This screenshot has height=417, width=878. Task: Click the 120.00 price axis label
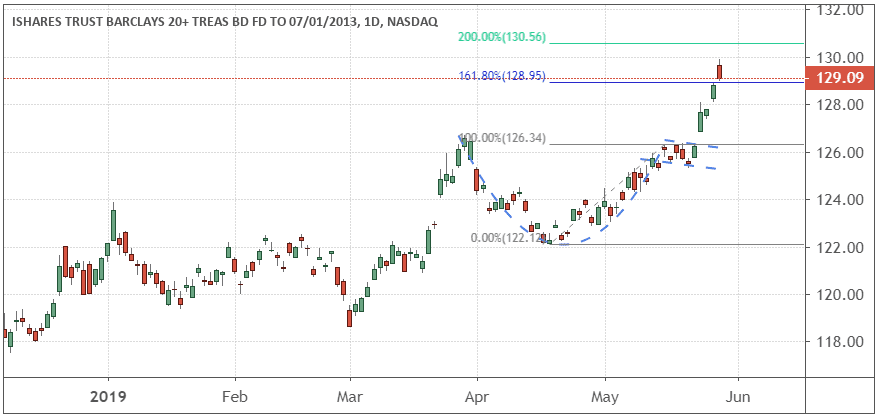click(838, 294)
